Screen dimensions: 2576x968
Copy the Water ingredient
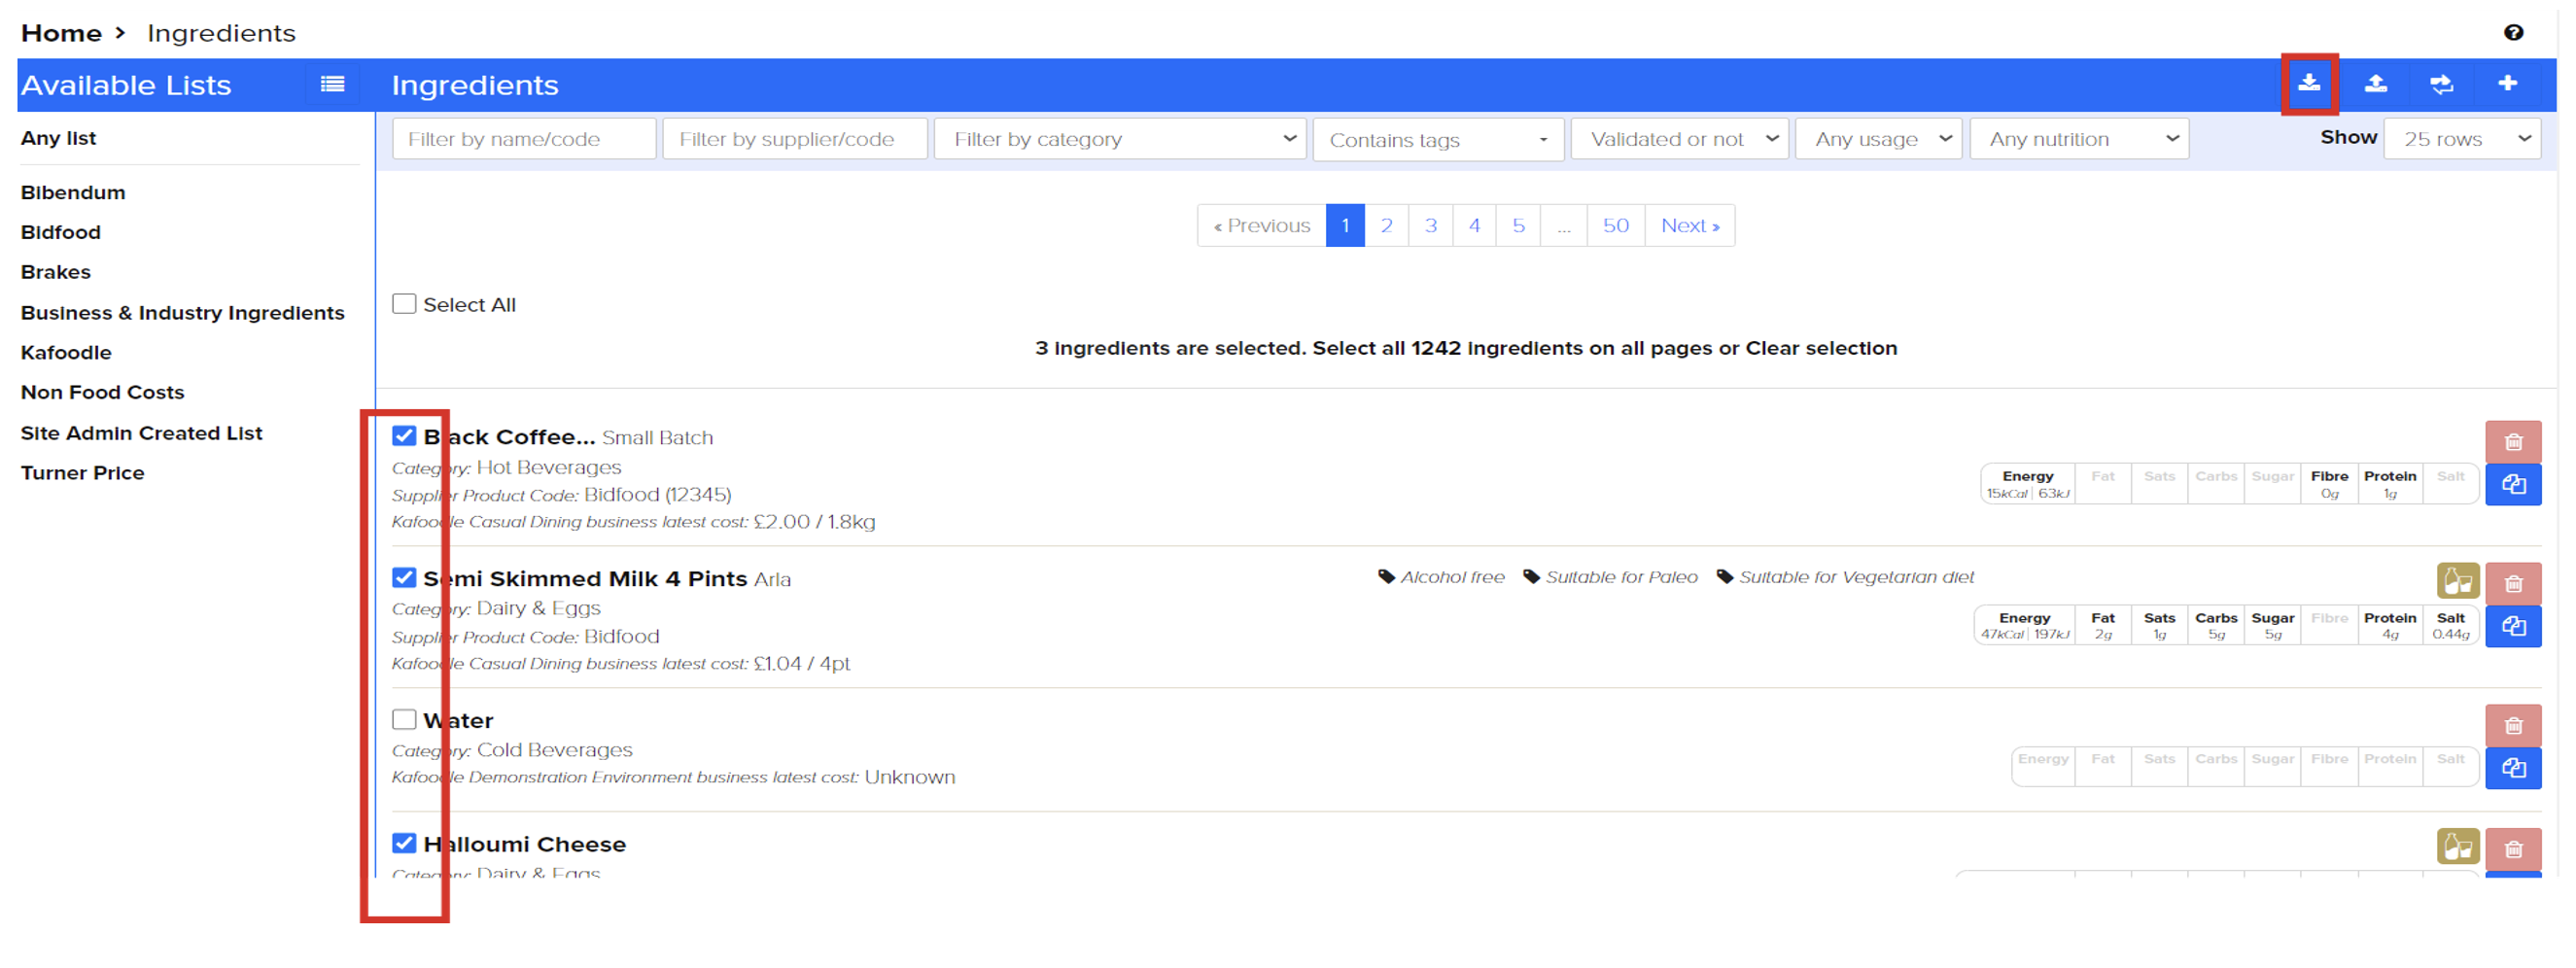2513,769
